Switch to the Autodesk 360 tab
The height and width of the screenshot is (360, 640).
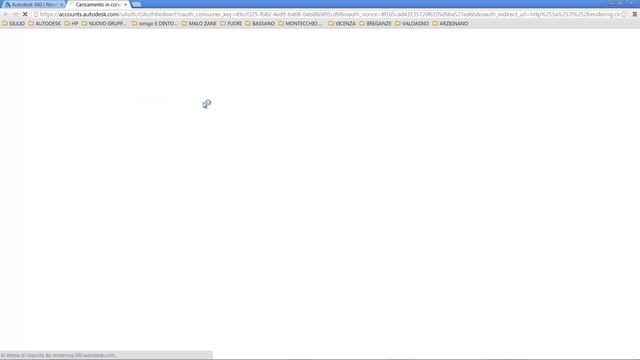[x=33, y=4]
